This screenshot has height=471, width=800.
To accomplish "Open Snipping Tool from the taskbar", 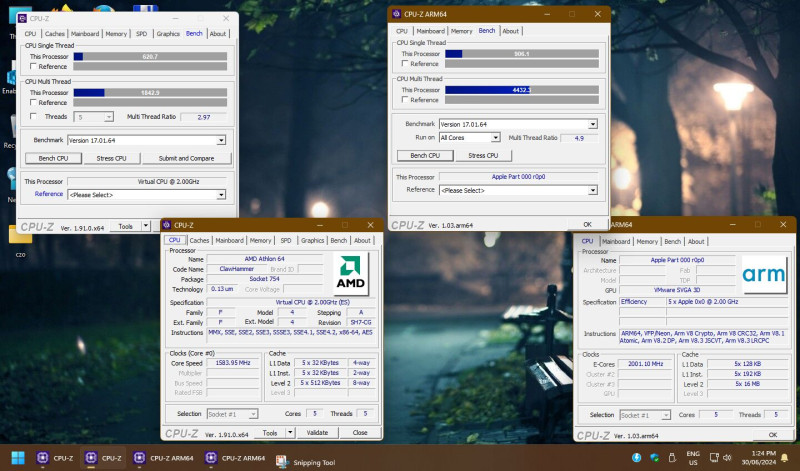I will click(305, 461).
